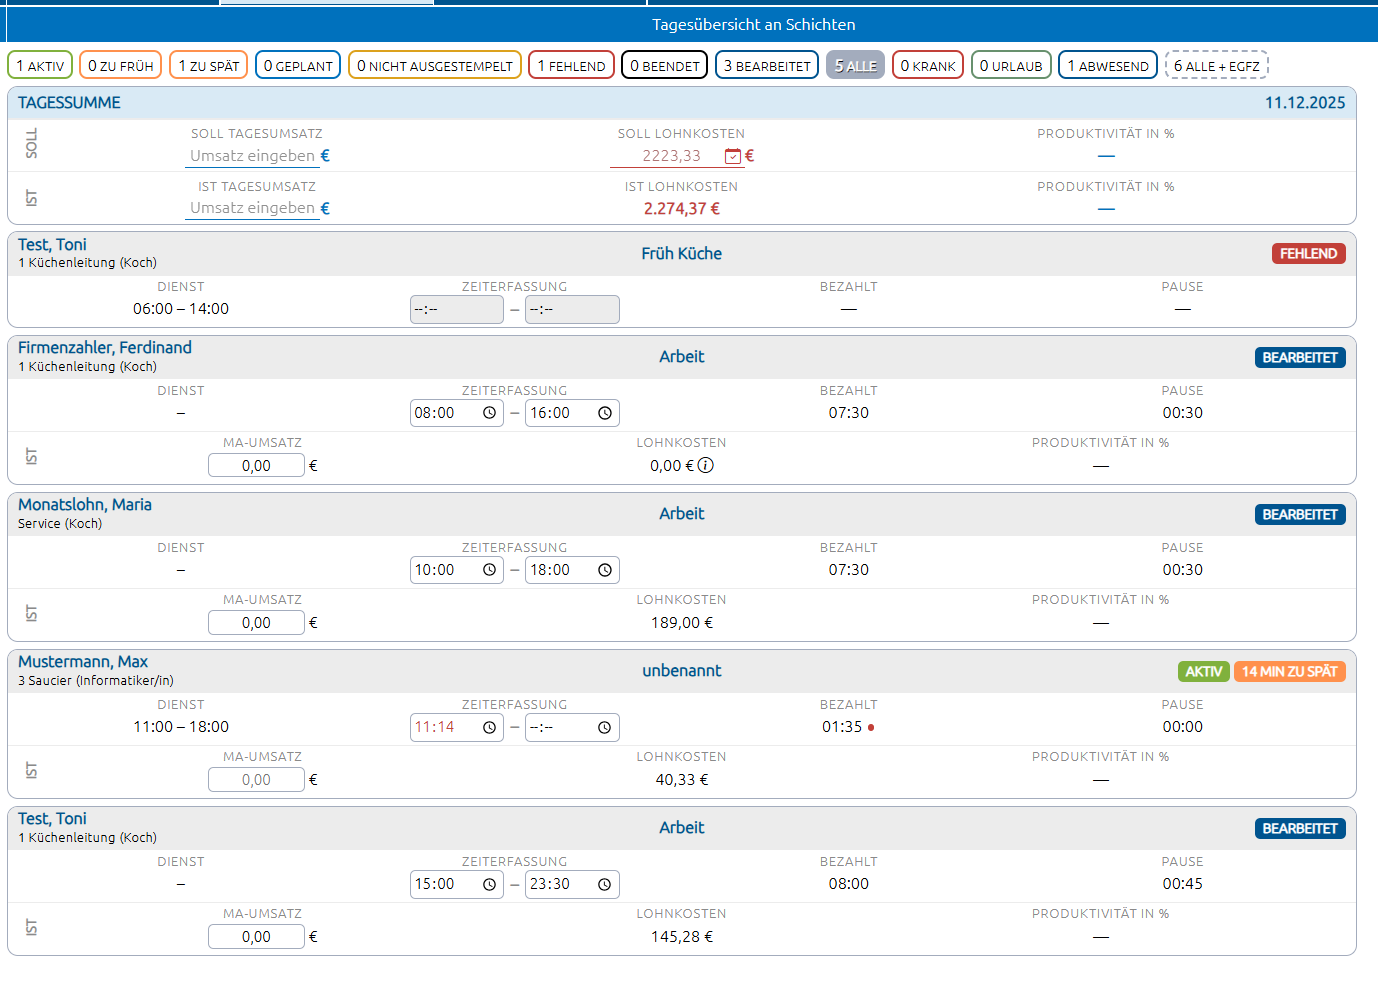Open Mustermann, Max employee entry

(x=83, y=662)
